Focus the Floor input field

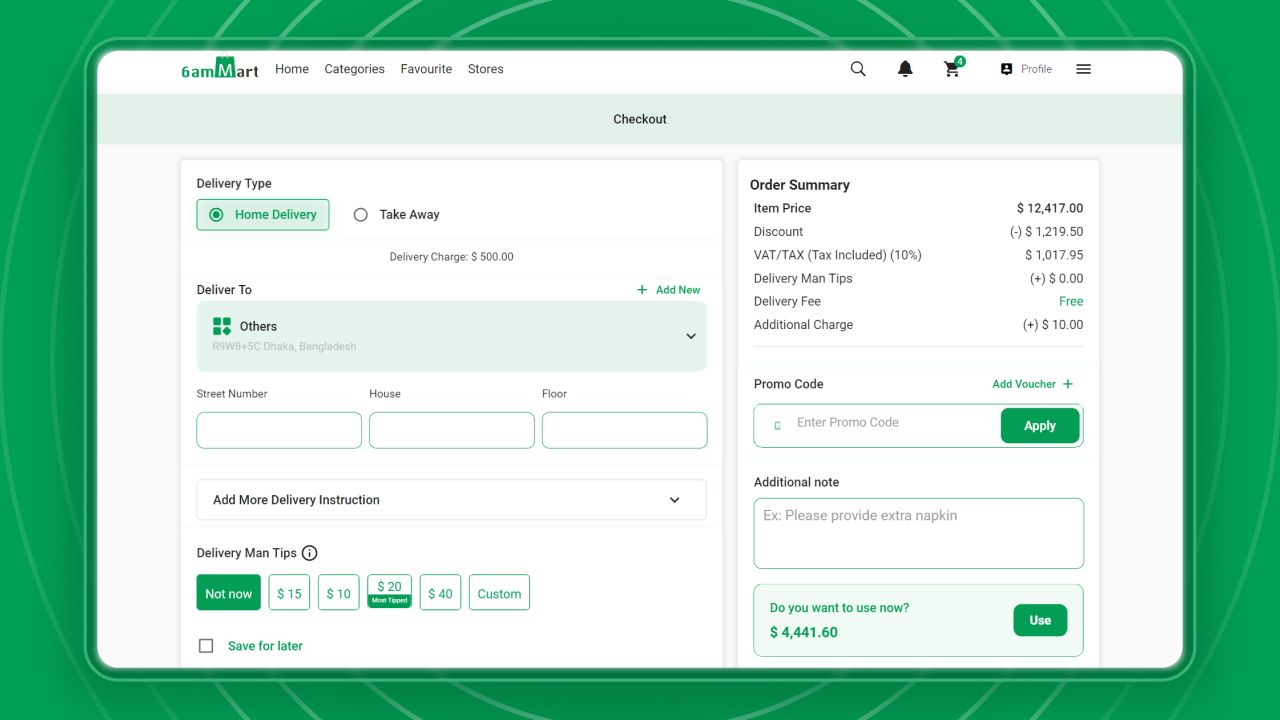coord(624,430)
